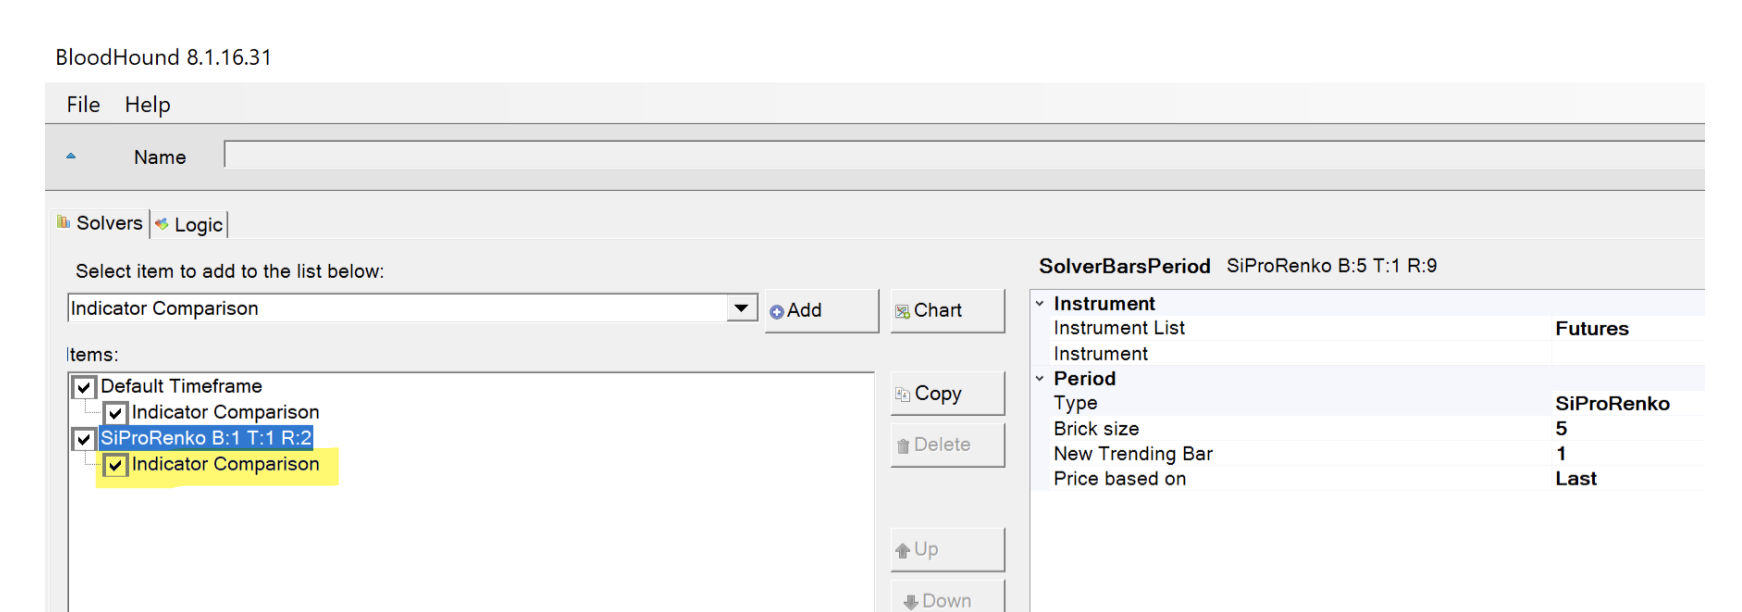Switch to Solvers tab
The width and height of the screenshot is (1742, 612).
[100, 223]
